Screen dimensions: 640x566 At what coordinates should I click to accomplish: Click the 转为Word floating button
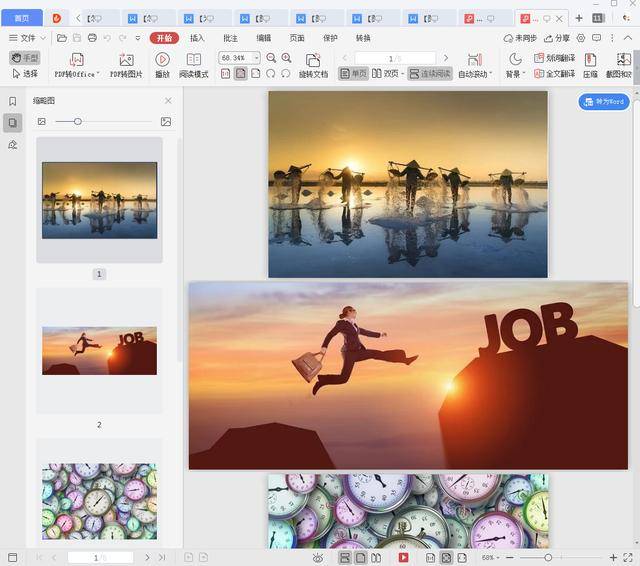[x=604, y=102]
